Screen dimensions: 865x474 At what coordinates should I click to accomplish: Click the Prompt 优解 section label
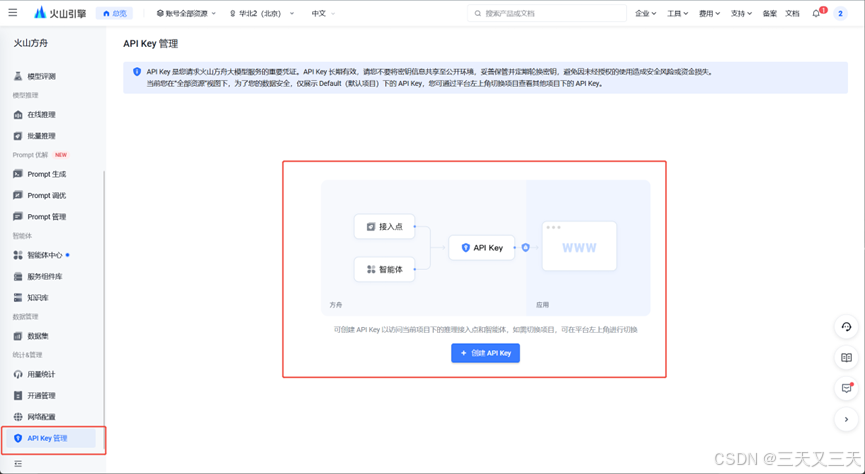(30, 155)
